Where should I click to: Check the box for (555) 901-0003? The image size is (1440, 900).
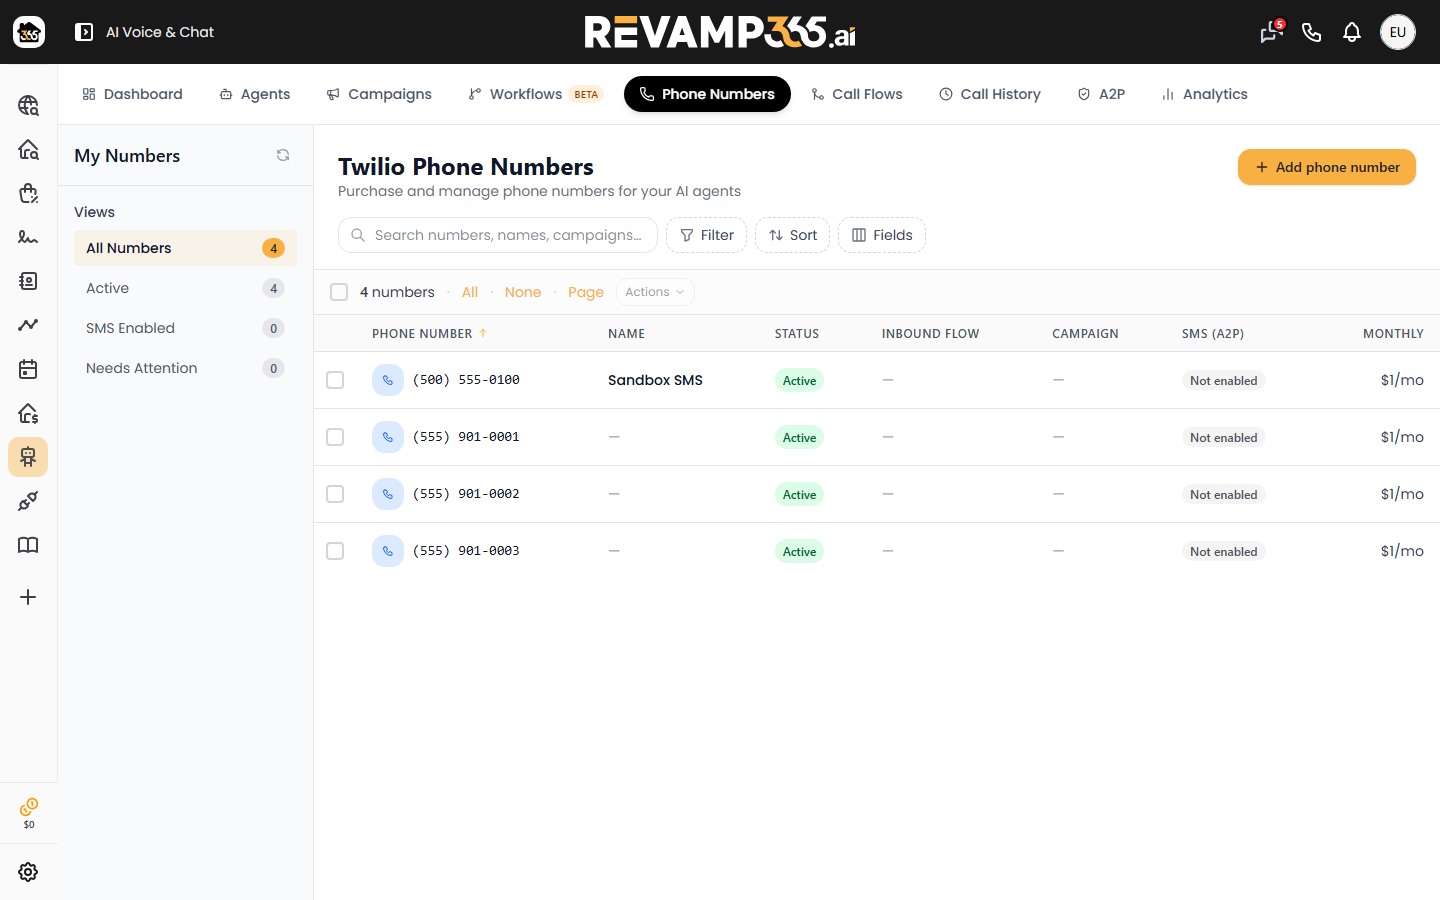click(335, 551)
